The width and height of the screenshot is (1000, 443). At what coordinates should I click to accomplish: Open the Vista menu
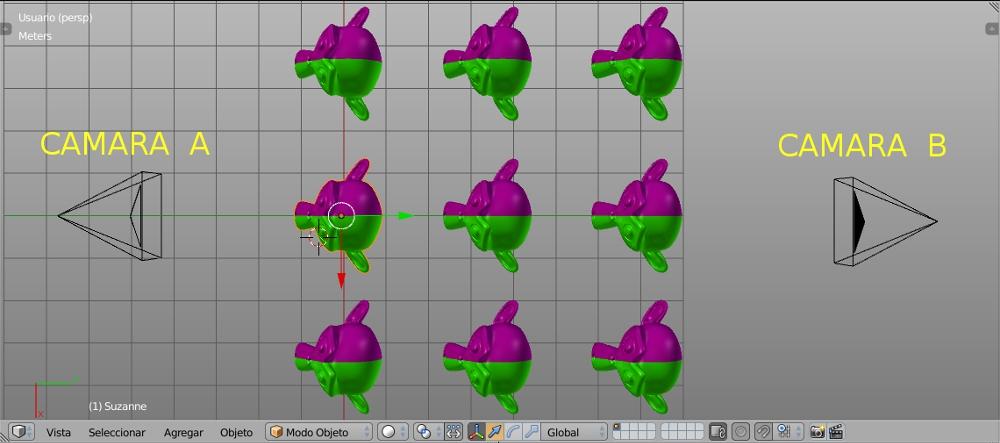coord(59,432)
